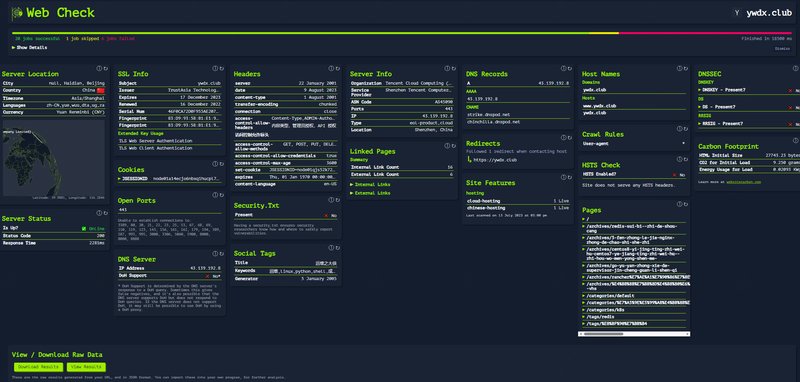Refresh the Headers card data
800x382 pixels.
point(338,68)
